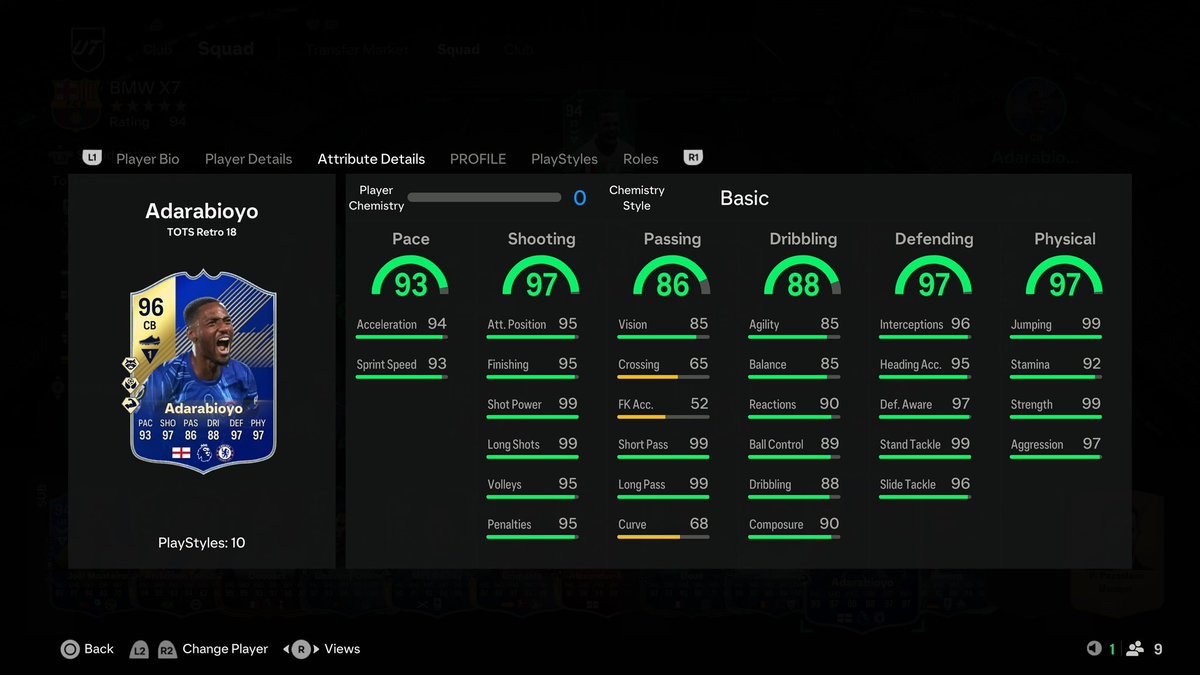
Task: Click the England flag on the card
Action: pyautogui.click(x=181, y=453)
